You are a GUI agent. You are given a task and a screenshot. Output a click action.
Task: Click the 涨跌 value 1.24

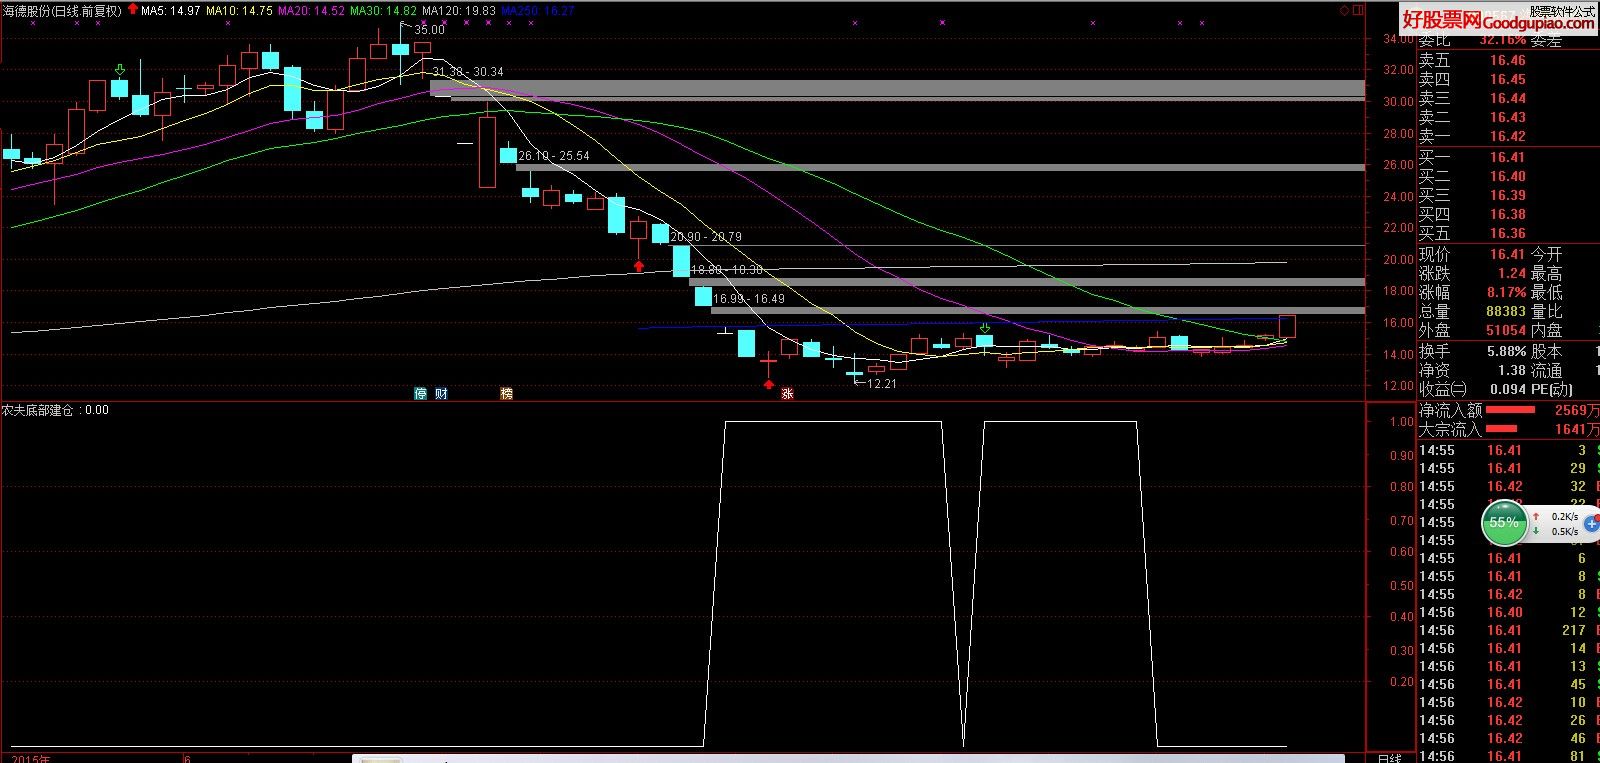point(1512,273)
